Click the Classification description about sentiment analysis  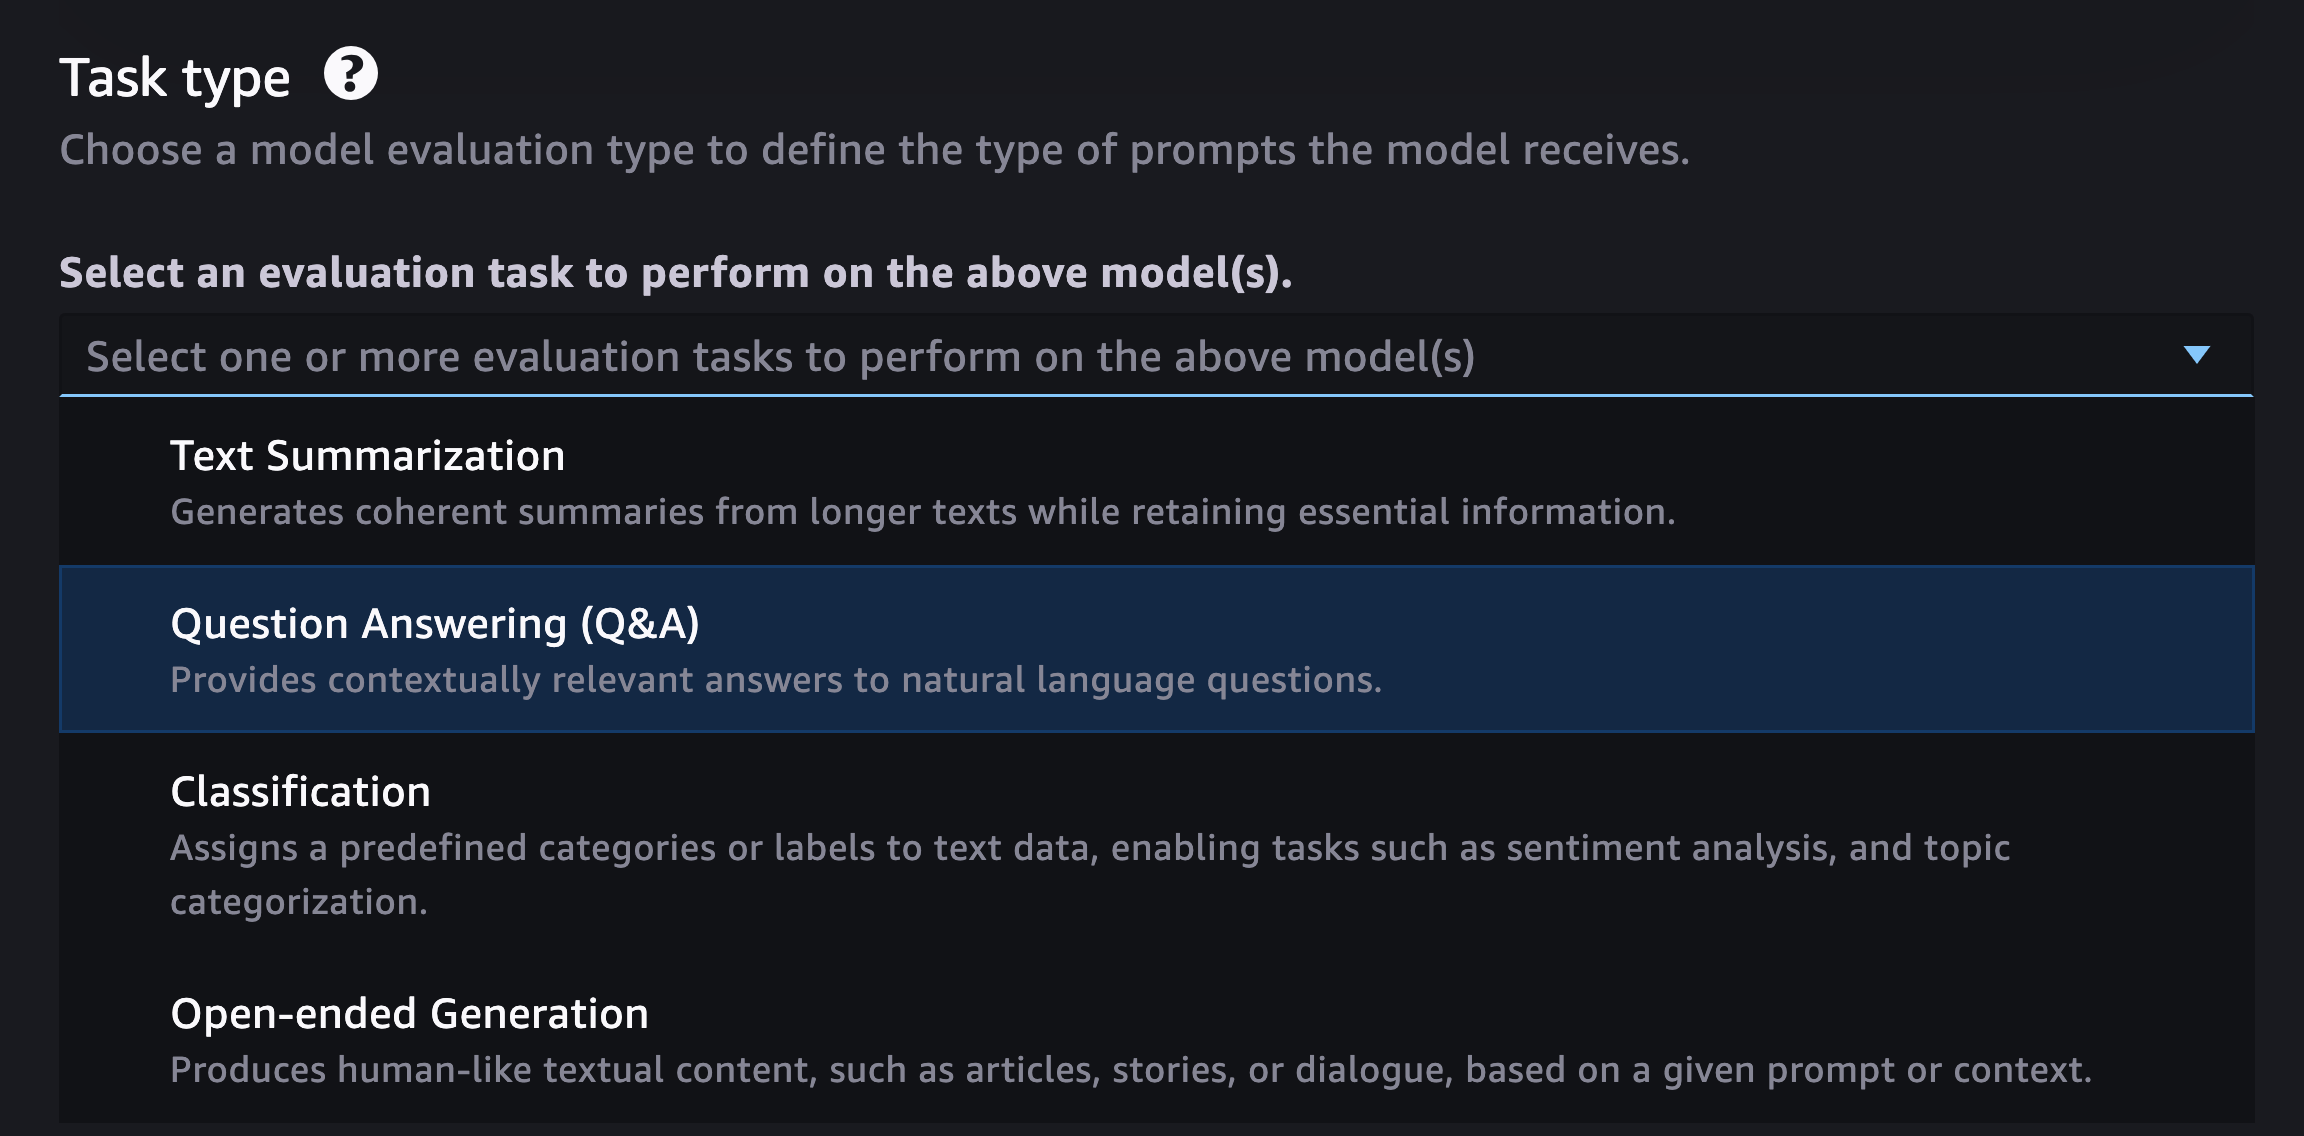click(x=1090, y=874)
